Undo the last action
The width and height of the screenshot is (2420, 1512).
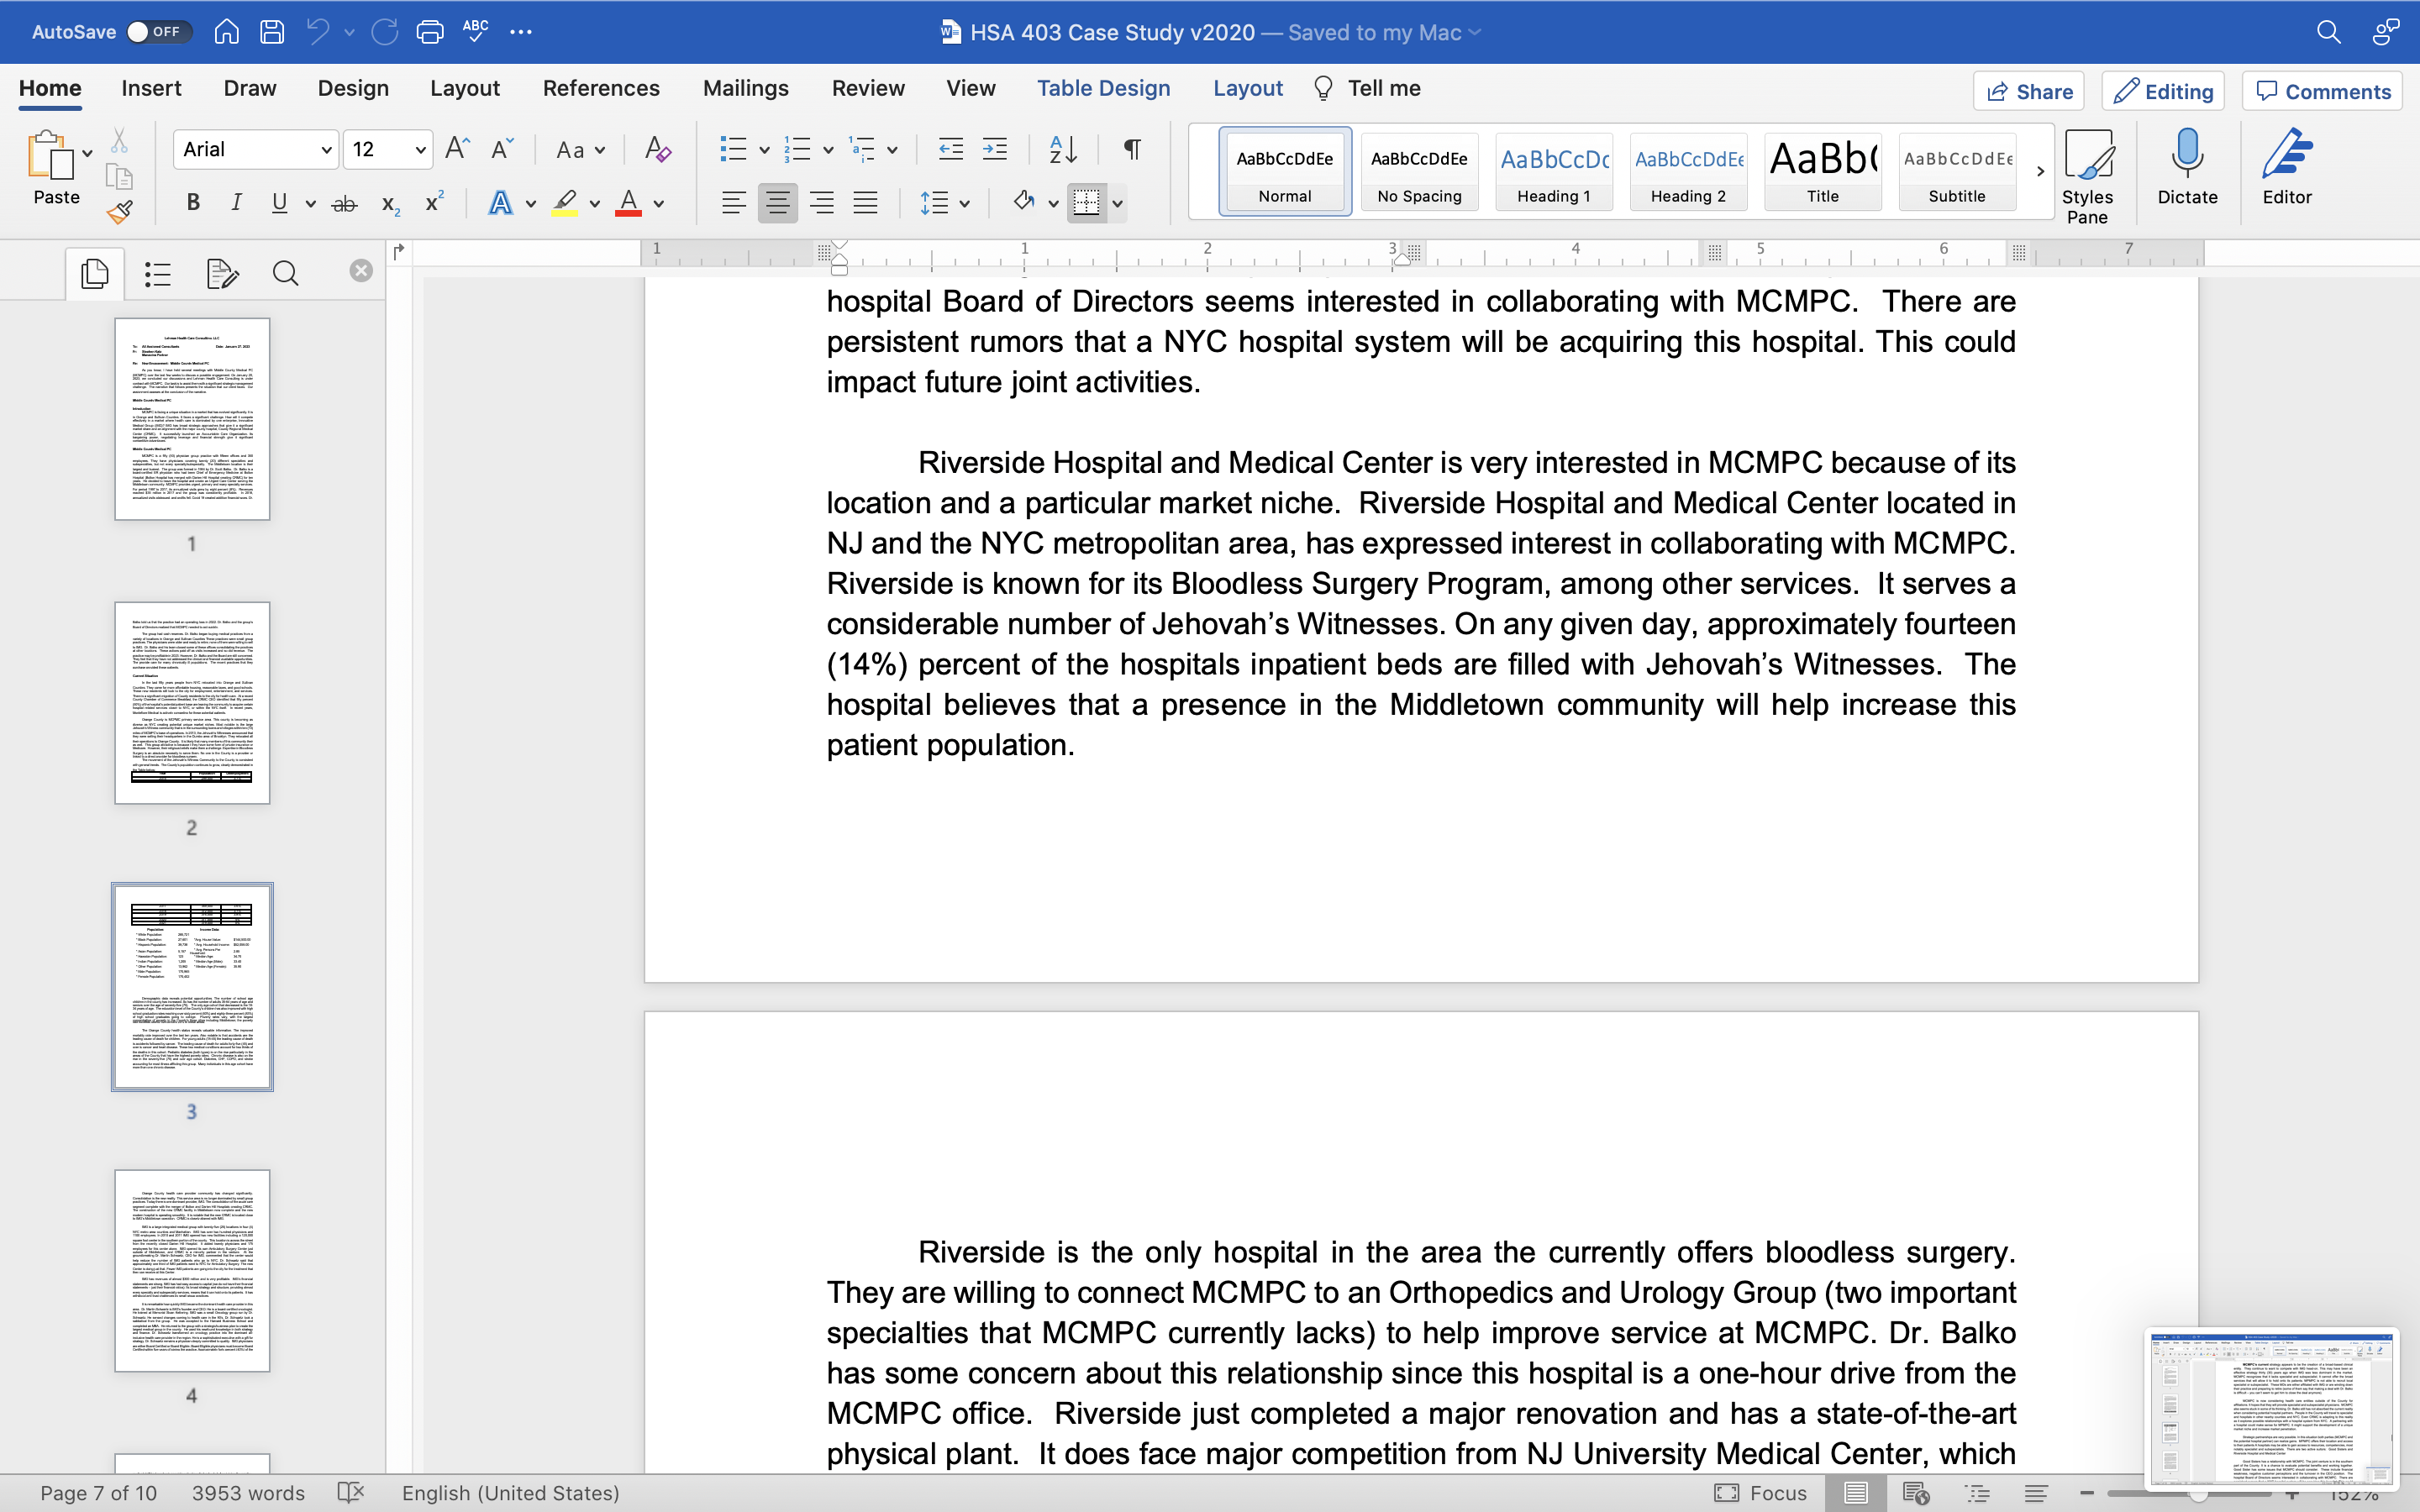coord(318,32)
